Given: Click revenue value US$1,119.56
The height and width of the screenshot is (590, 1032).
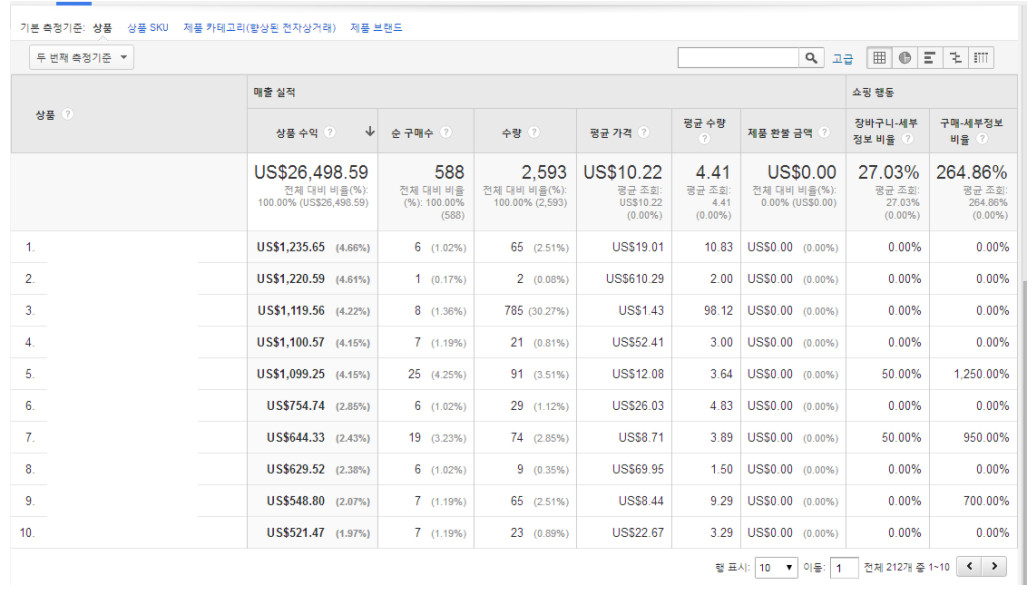Looking at the screenshot, I should (290, 310).
